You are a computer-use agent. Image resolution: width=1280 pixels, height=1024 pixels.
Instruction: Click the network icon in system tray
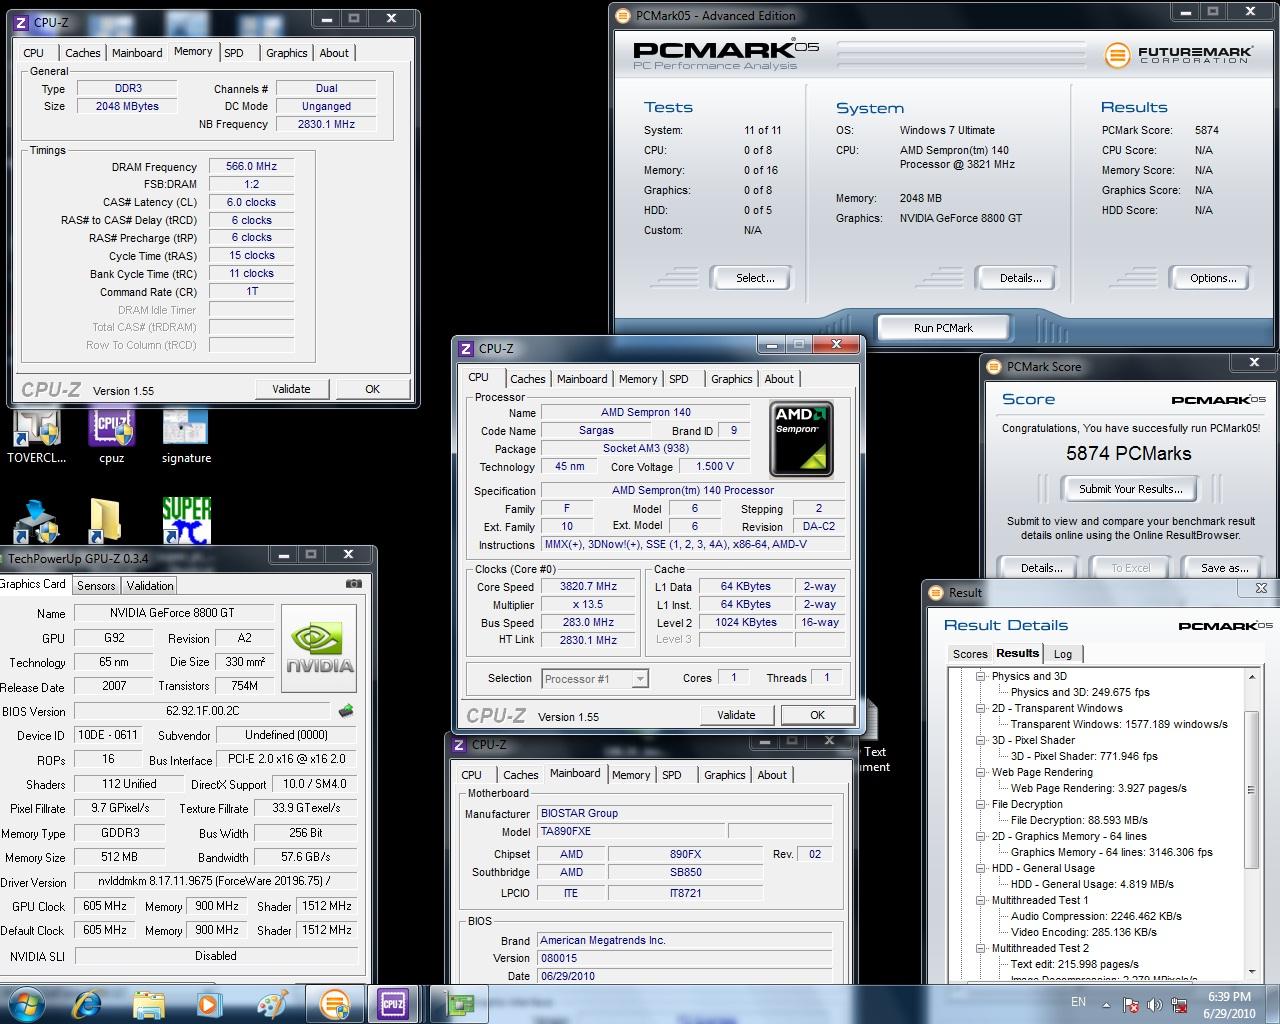[x=1180, y=1004]
